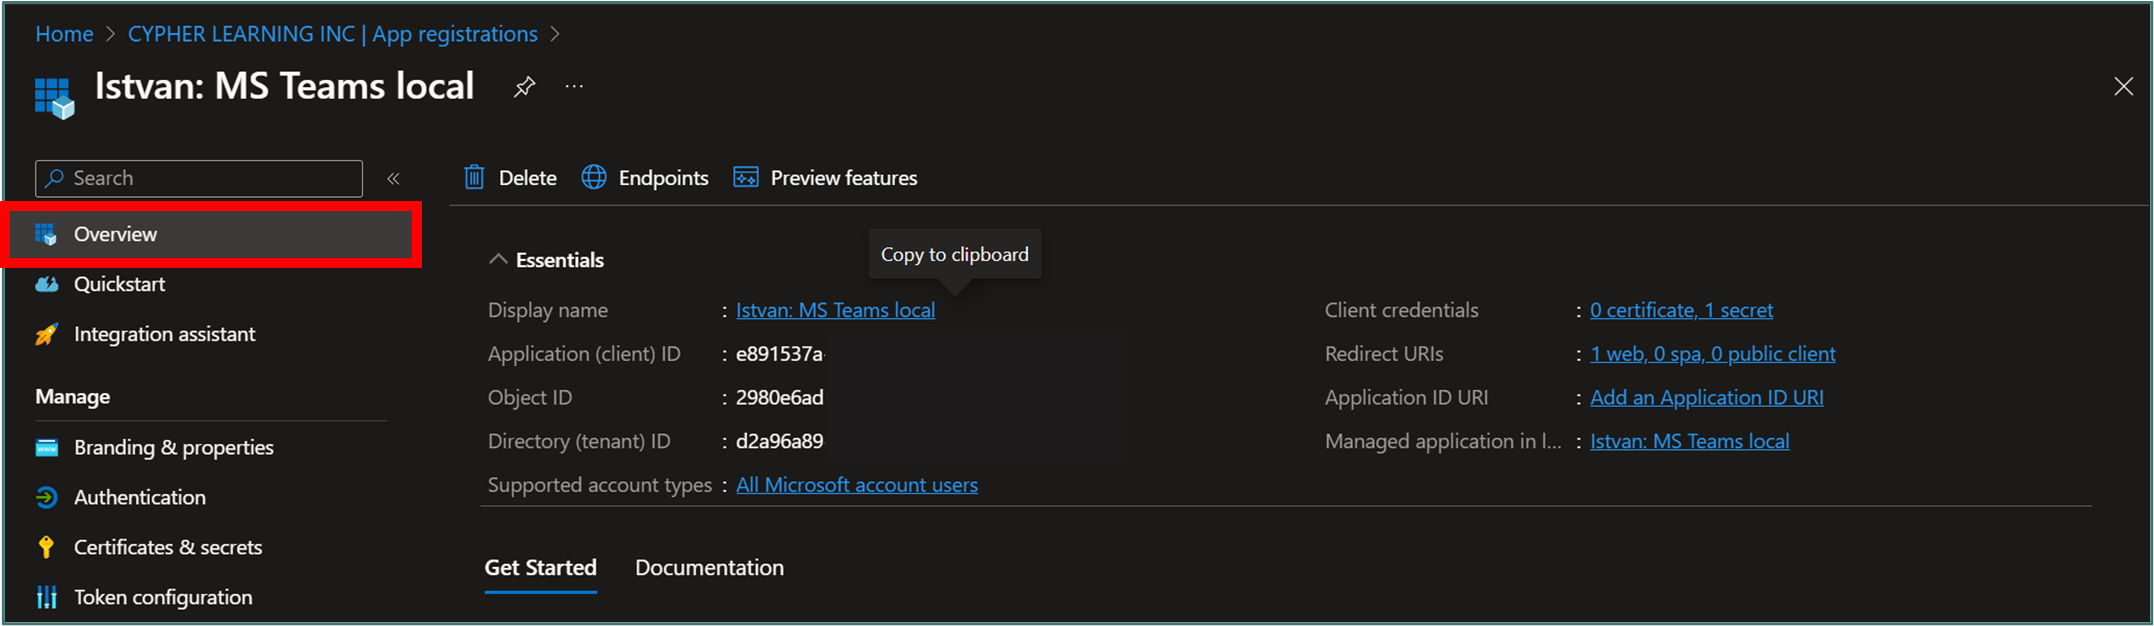The image size is (2154, 626).
Task: Click the Client credentials label
Action: pos(1401,310)
